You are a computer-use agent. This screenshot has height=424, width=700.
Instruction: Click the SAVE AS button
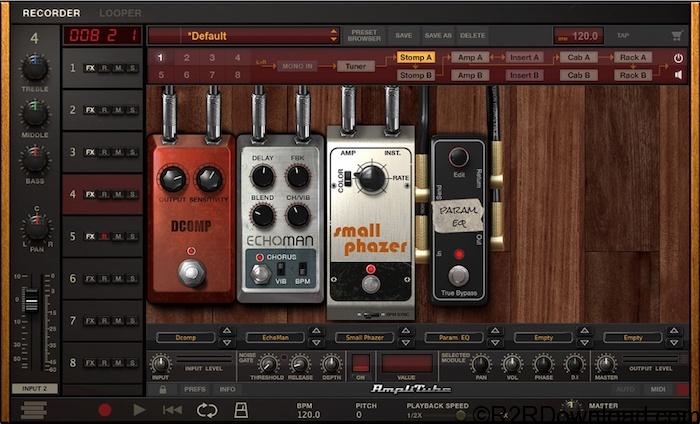[438, 36]
